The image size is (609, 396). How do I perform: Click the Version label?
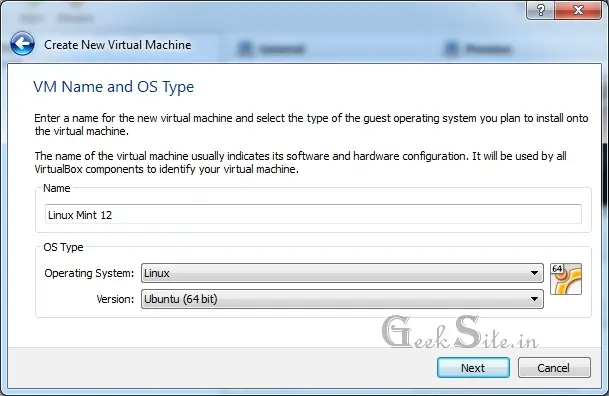tap(115, 299)
